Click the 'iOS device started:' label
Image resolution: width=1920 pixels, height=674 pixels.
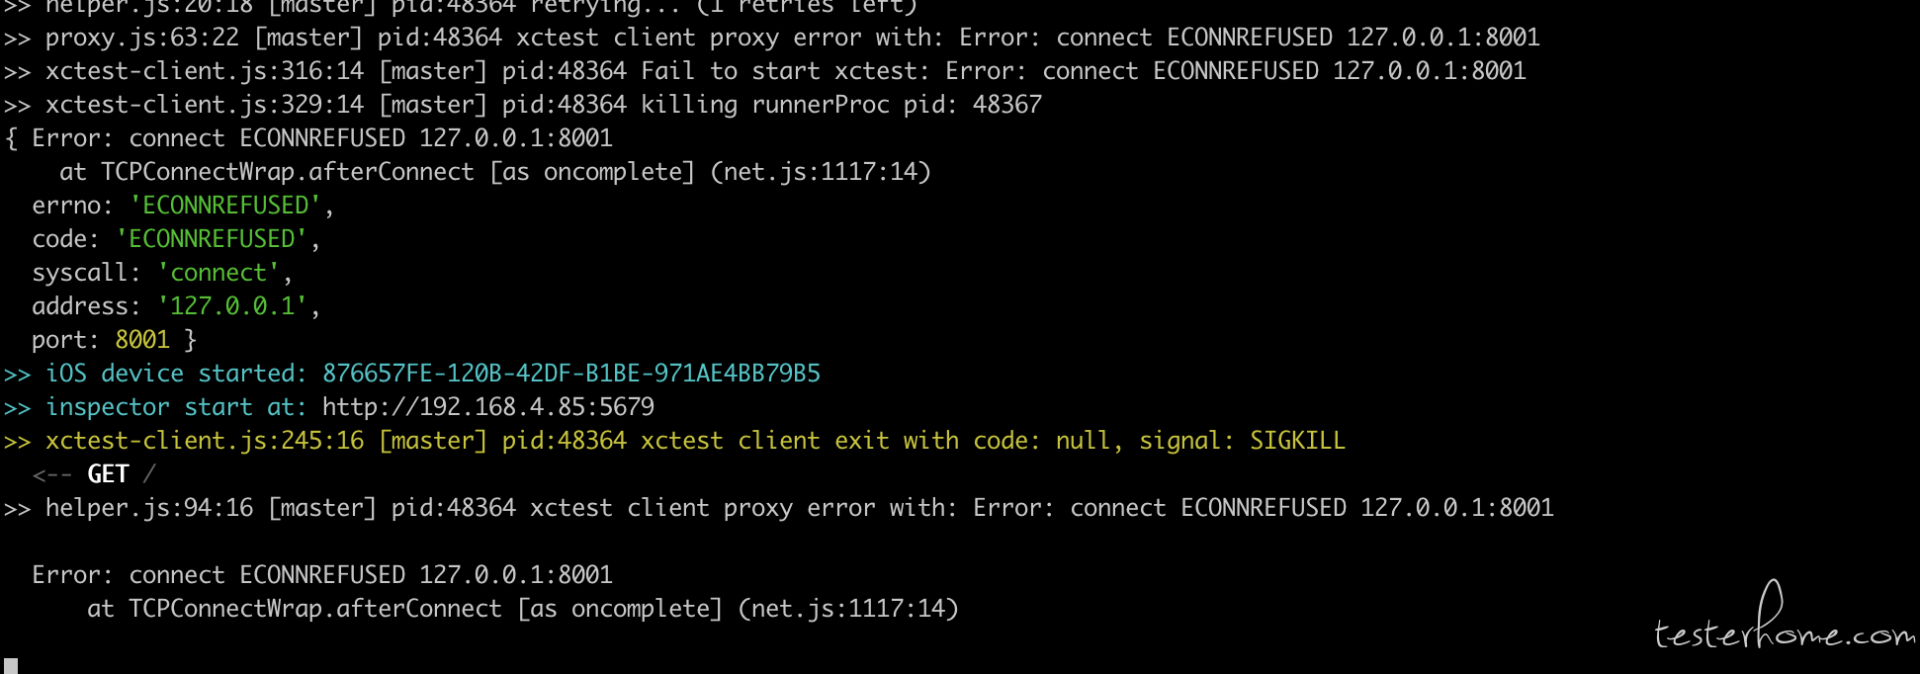click(x=176, y=373)
